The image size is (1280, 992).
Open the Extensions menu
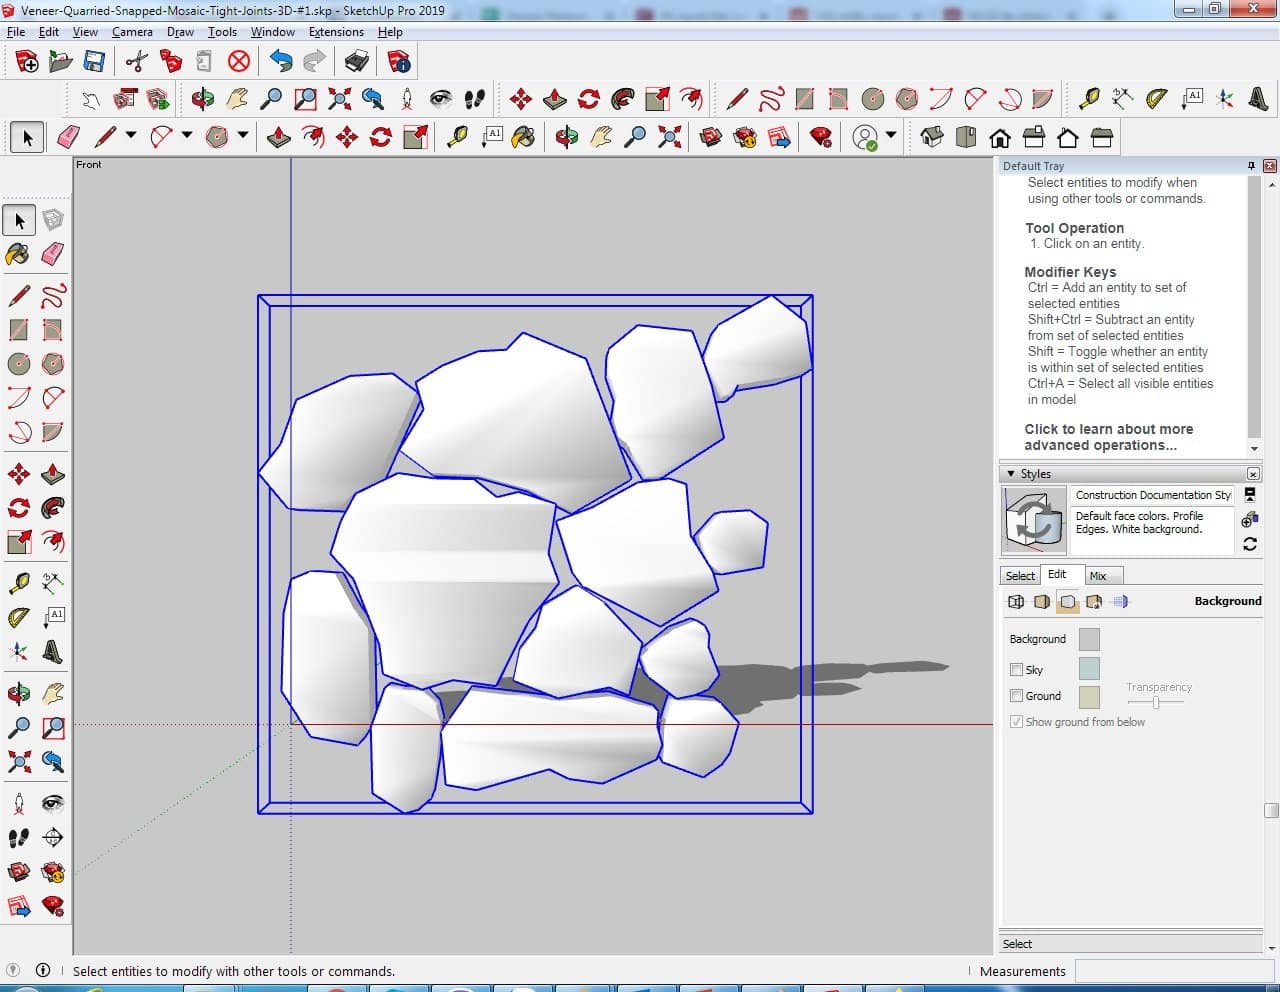click(336, 32)
